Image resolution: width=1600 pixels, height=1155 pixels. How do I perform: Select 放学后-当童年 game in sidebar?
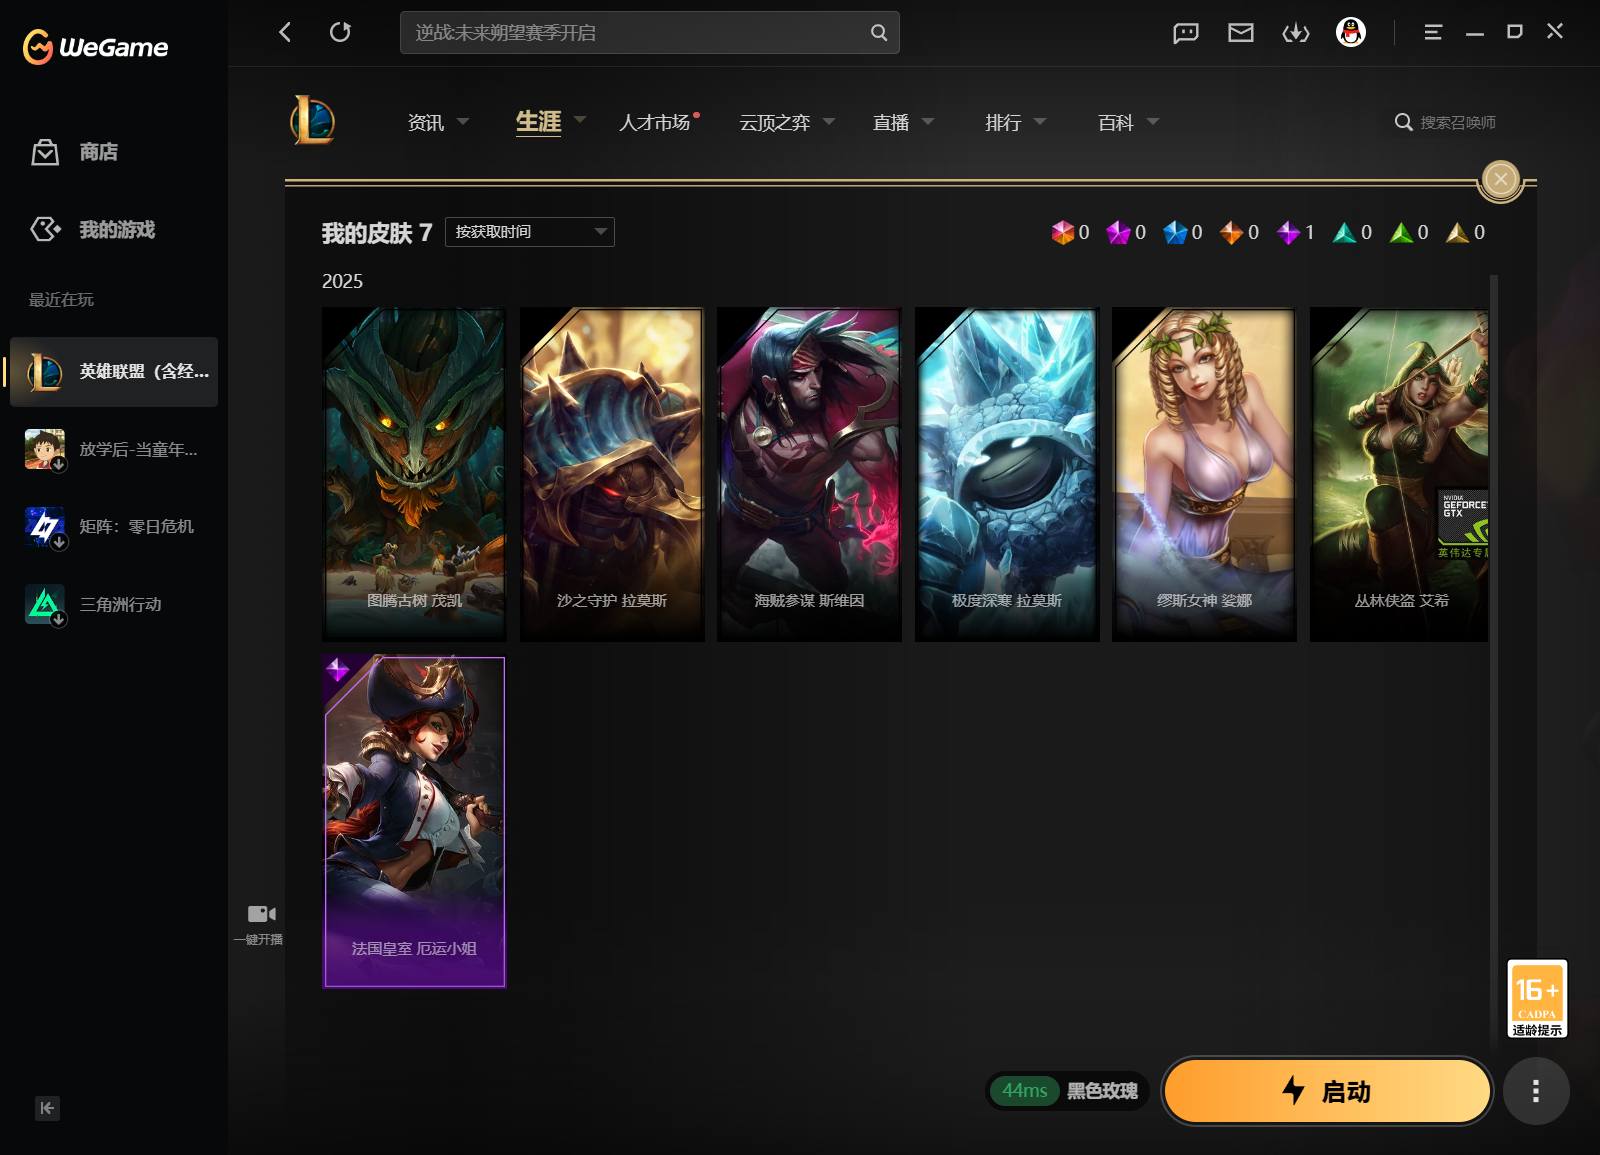pos(114,450)
